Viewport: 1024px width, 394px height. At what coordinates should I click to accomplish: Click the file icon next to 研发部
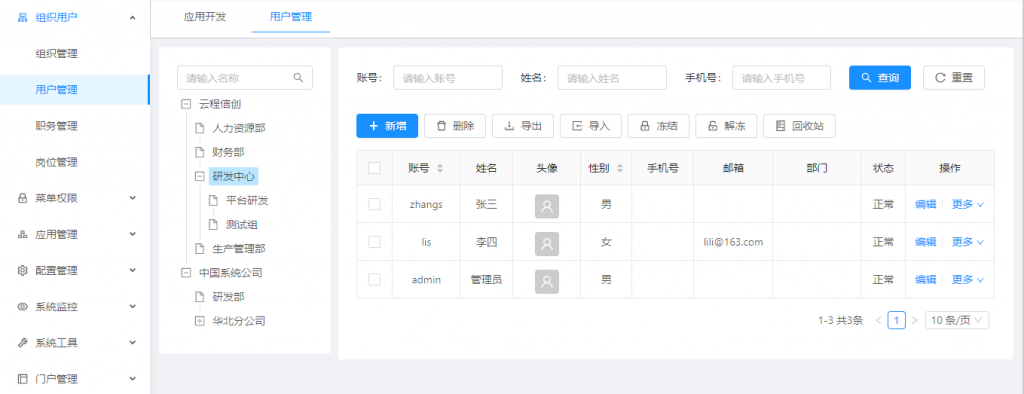[x=200, y=297]
